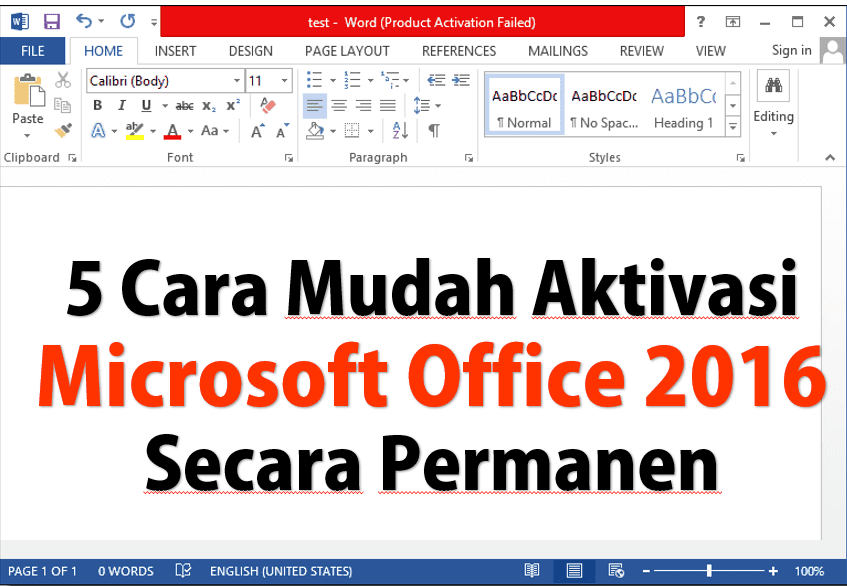
Task: Increase indent icon
Action: [x=461, y=80]
